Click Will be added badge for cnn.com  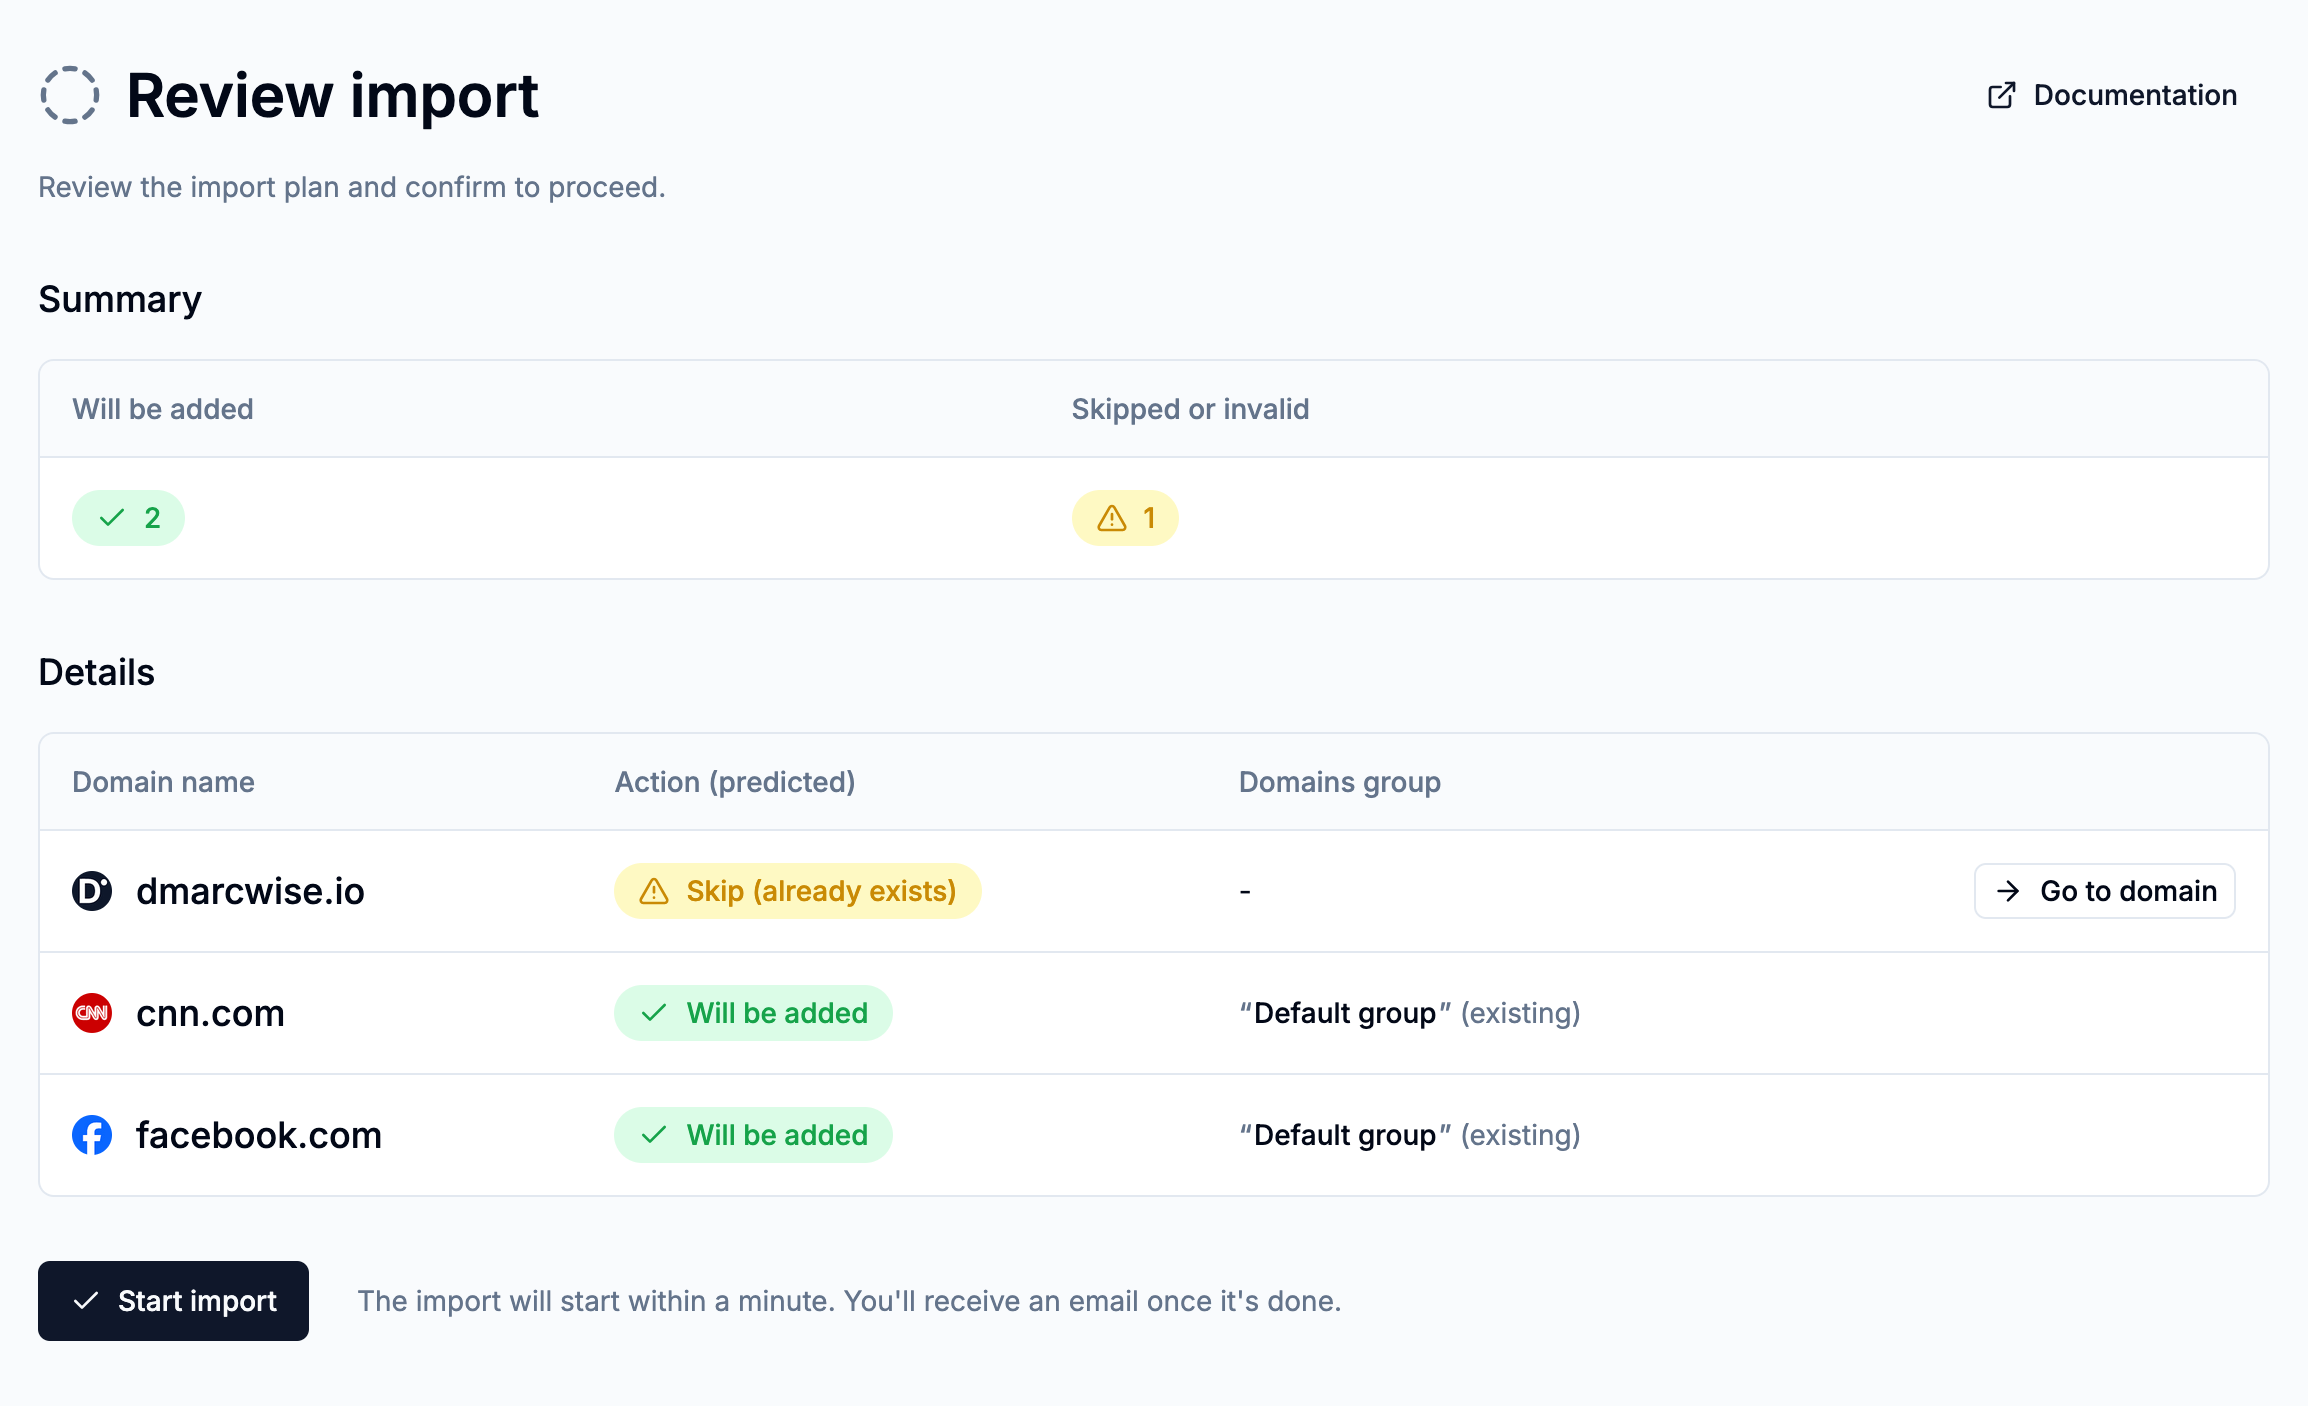[753, 1013]
